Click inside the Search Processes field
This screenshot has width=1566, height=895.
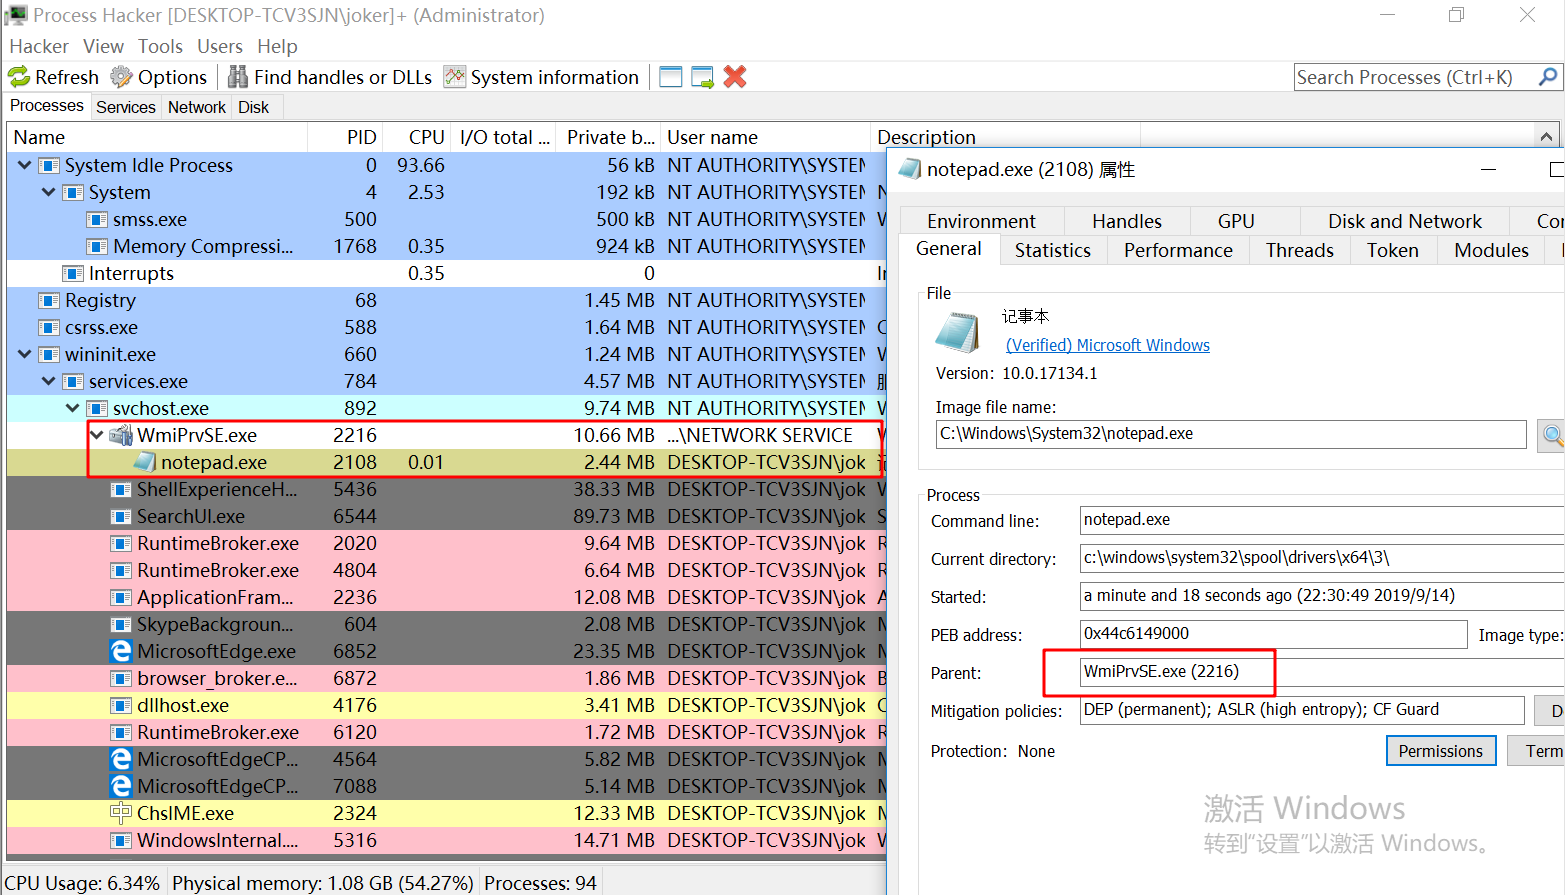coord(1400,77)
